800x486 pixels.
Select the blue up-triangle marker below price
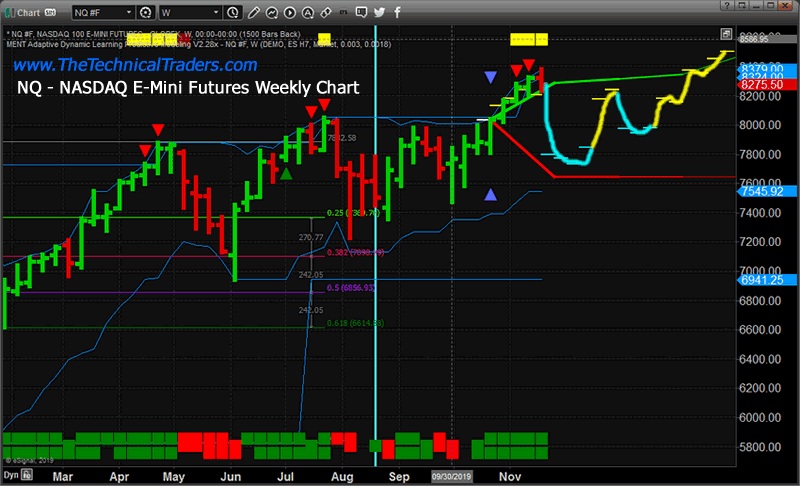490,194
